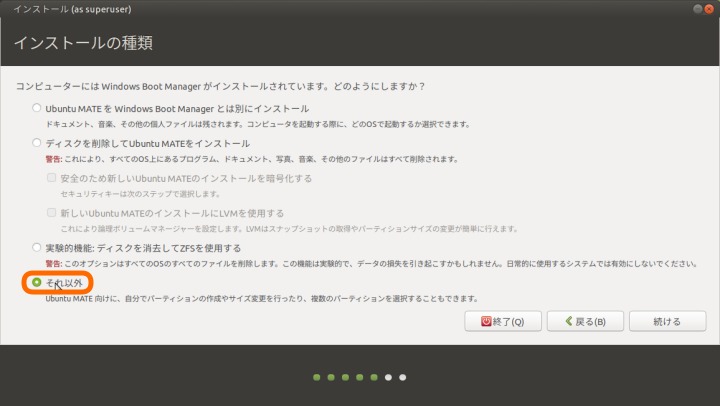Click the last white progress dot
This screenshot has height=406, width=720.
[x=403, y=378]
